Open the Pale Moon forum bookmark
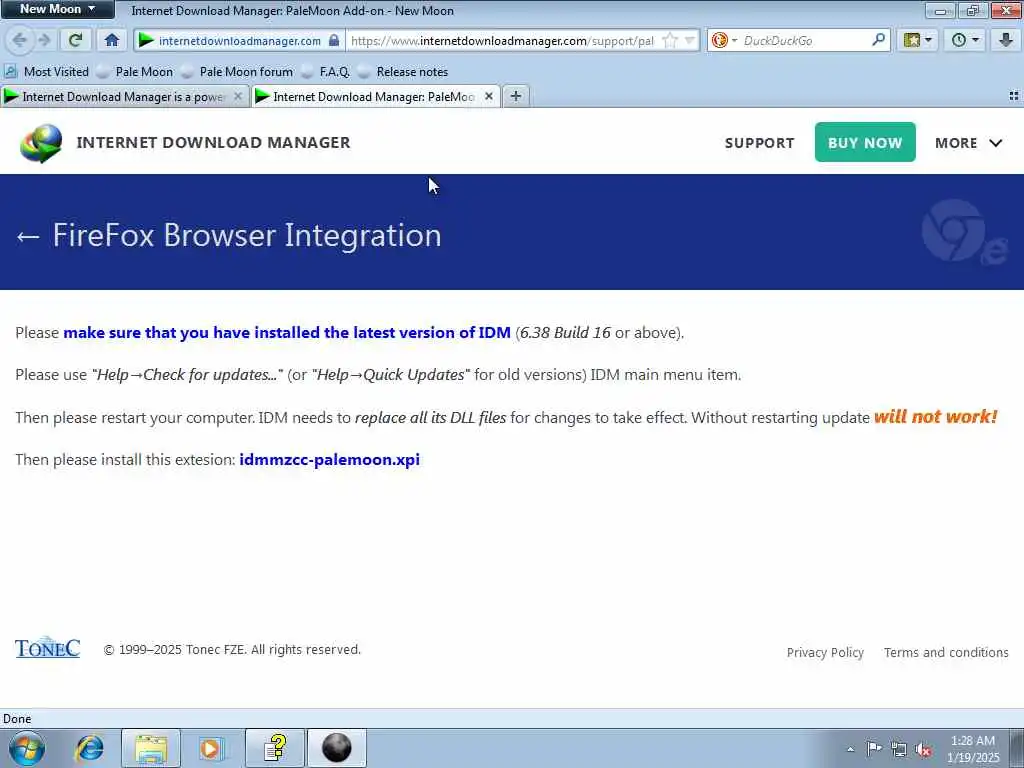This screenshot has width=1024, height=768. click(237, 72)
